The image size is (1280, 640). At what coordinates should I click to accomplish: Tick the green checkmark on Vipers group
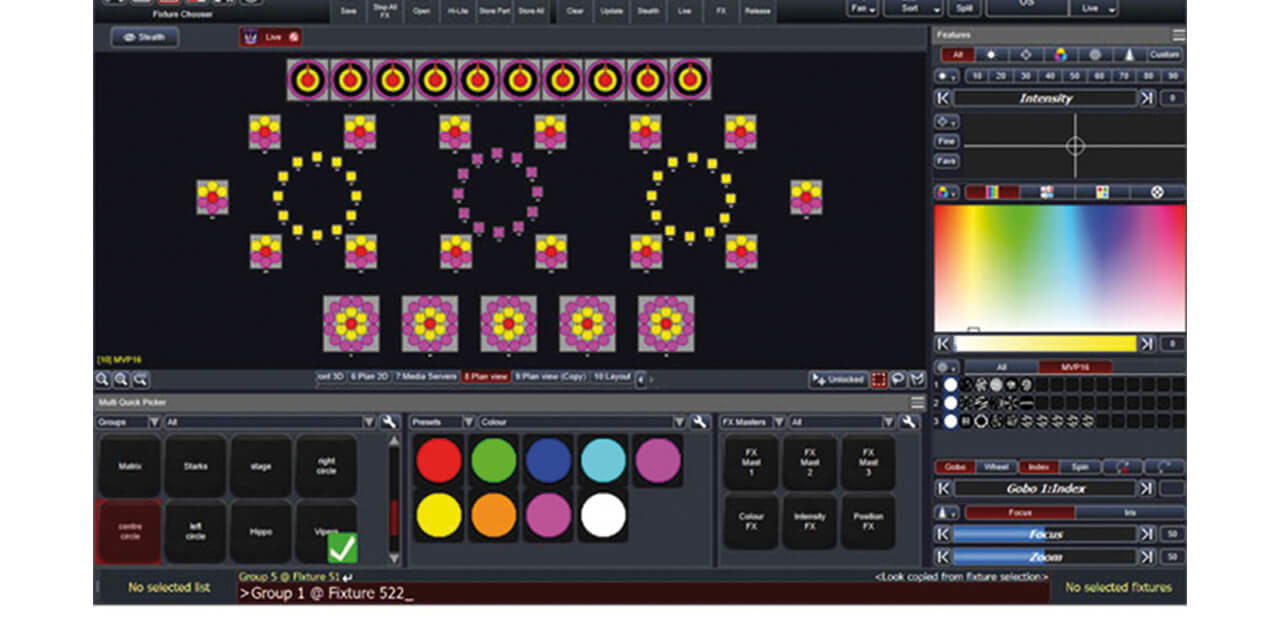(x=342, y=548)
